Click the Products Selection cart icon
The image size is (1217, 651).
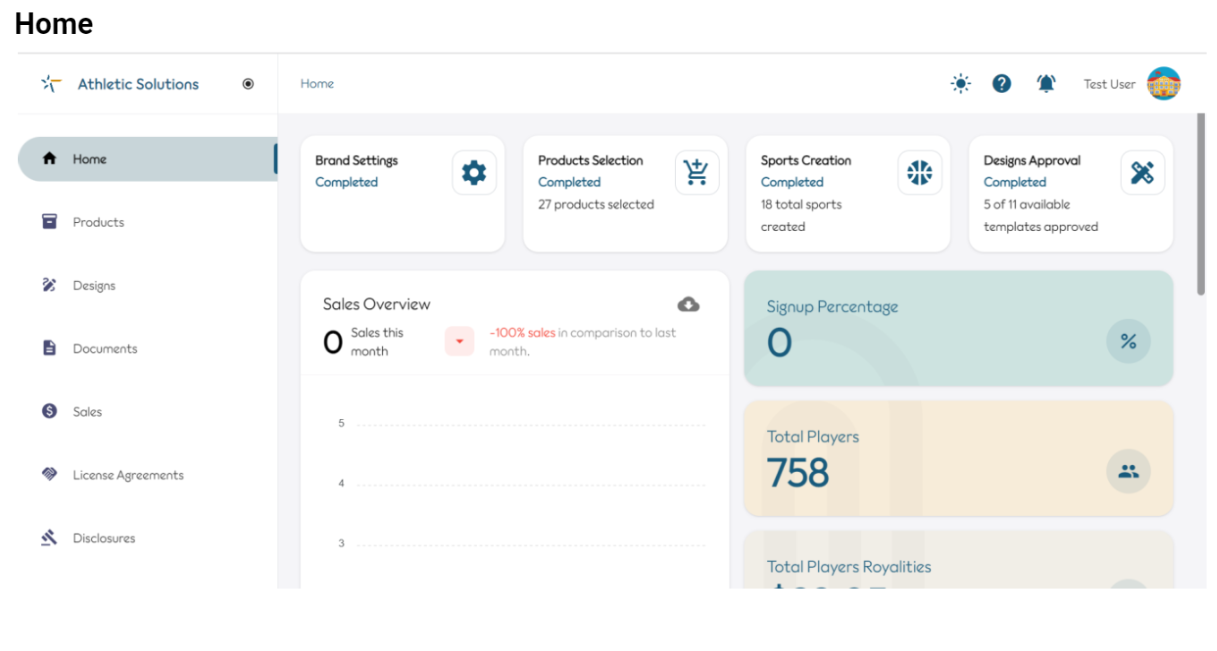697,173
